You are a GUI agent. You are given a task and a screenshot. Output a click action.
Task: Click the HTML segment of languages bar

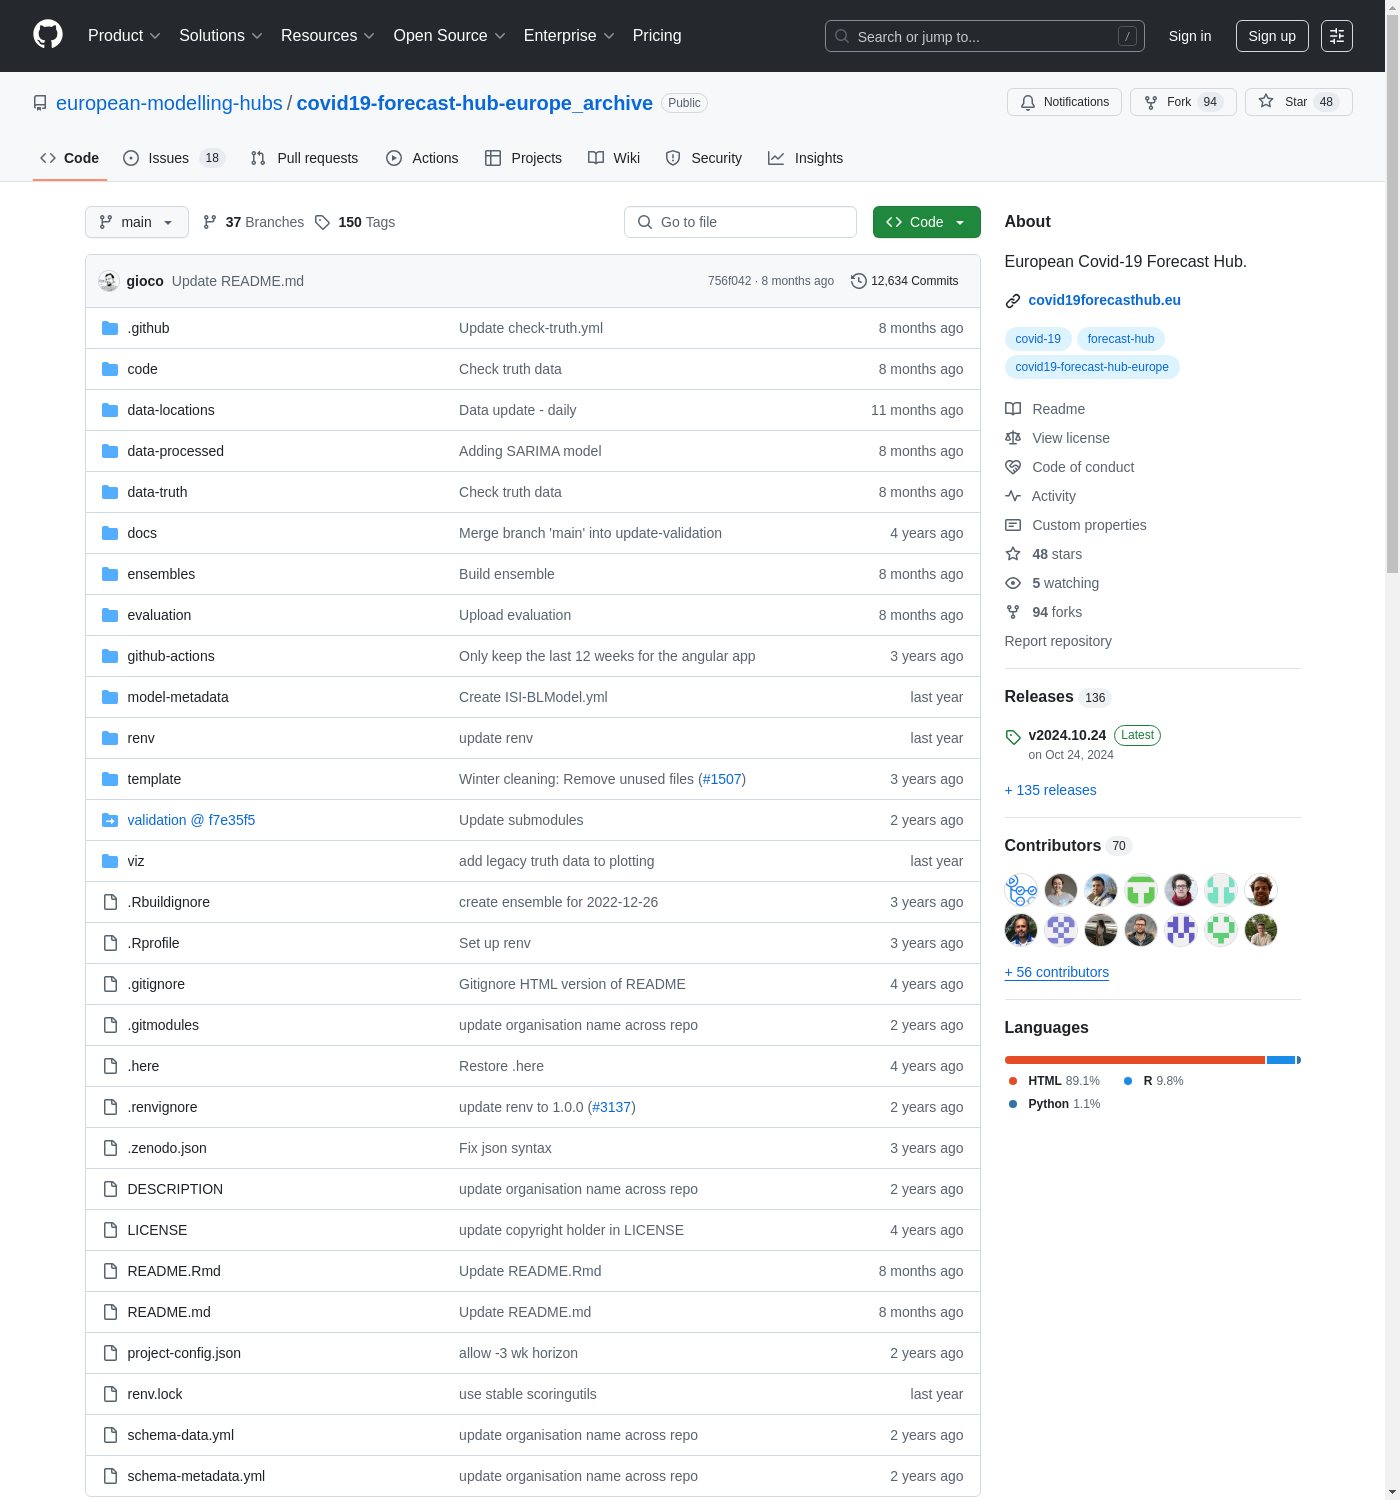(1134, 1060)
